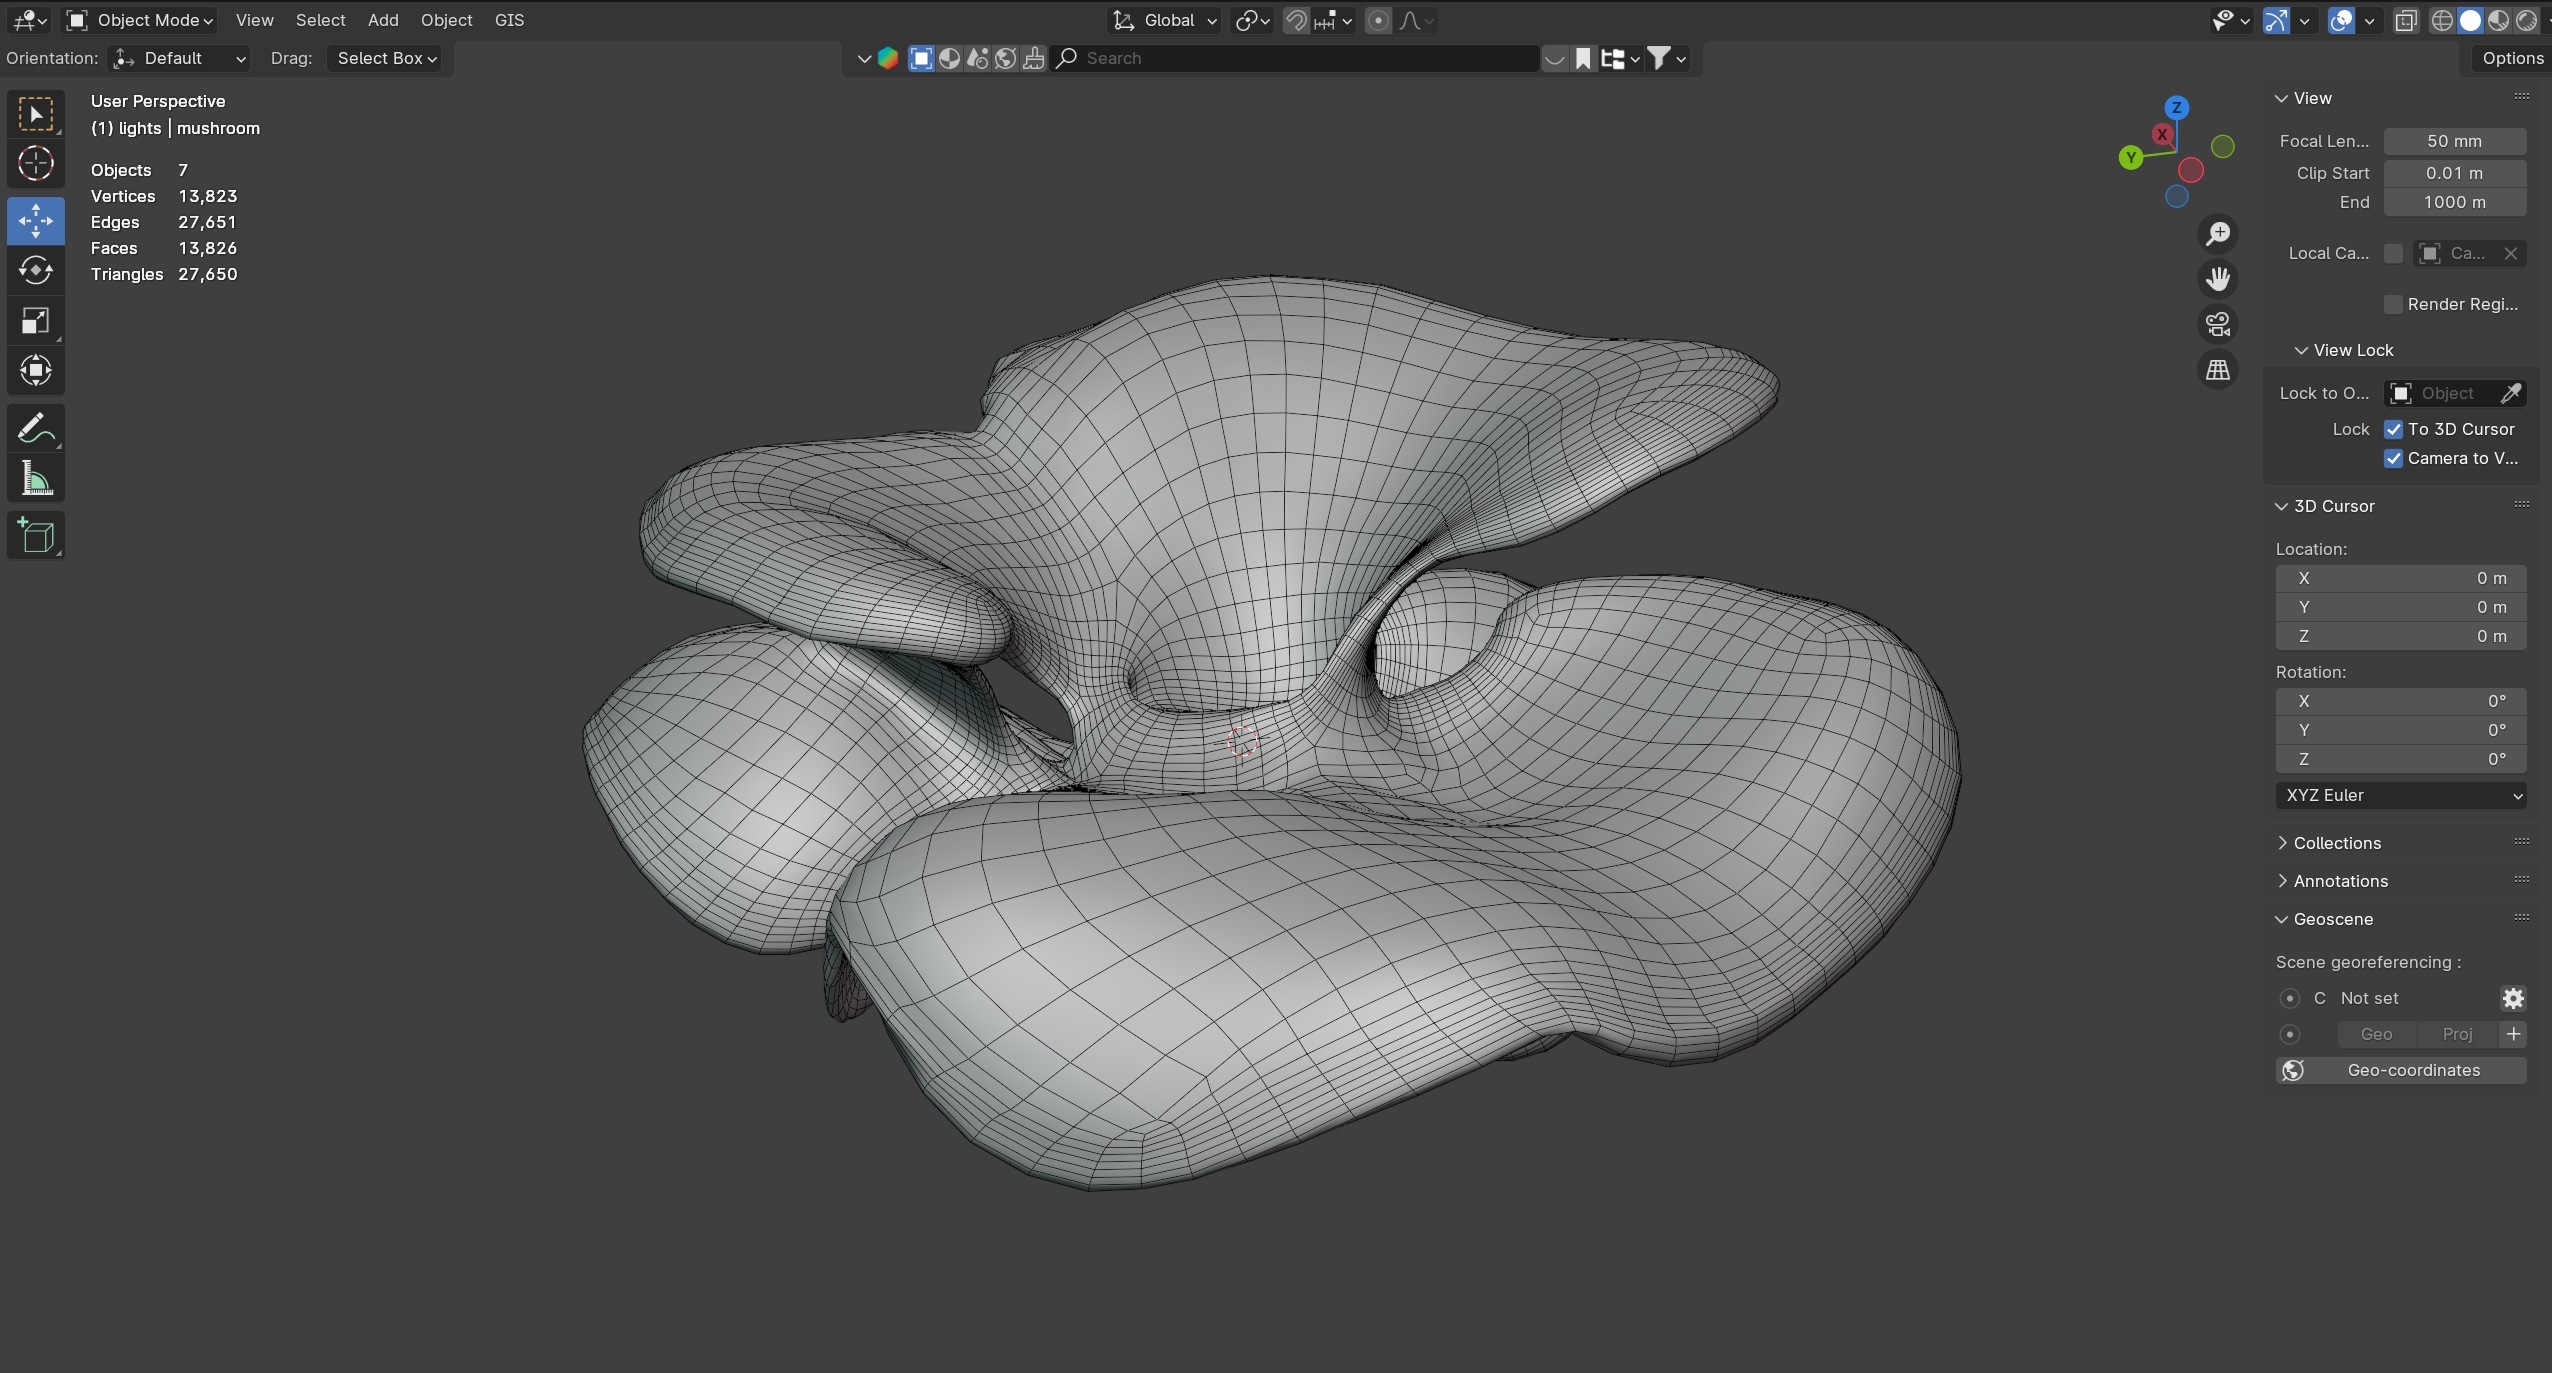This screenshot has width=2552, height=1373.
Task: Toggle camera view with the camera icon
Action: [x=2218, y=324]
